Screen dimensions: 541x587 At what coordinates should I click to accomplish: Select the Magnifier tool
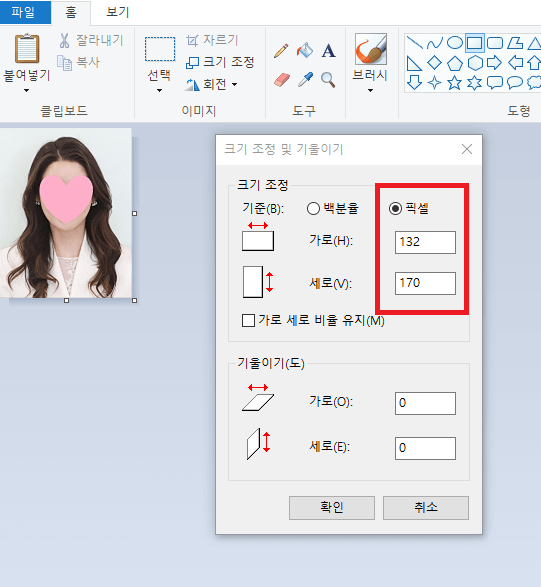pos(328,80)
